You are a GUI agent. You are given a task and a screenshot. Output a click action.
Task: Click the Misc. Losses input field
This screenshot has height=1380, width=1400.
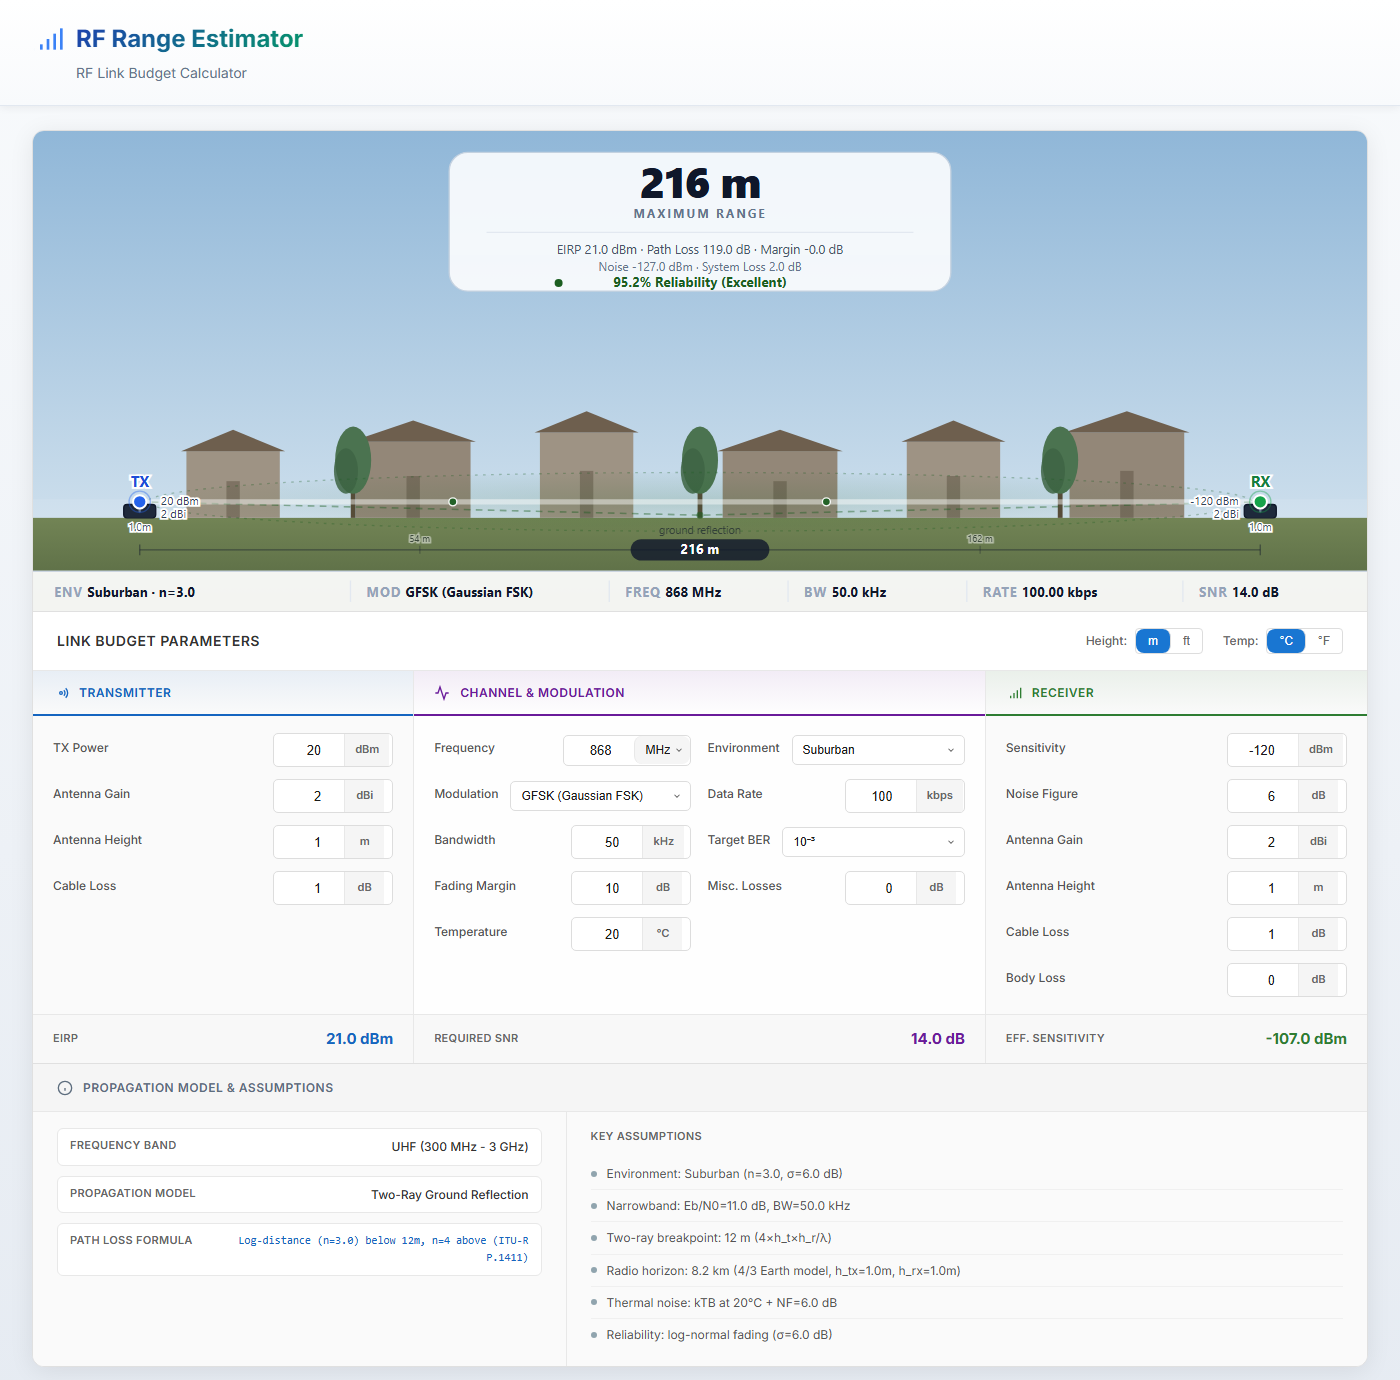881,888
